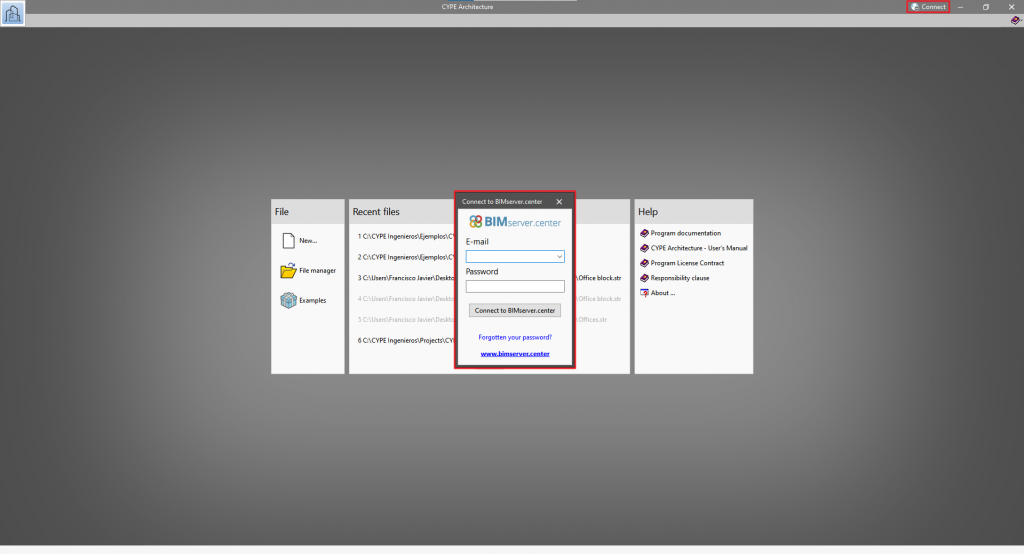Expand the E-mail dropdown arrow

pyautogui.click(x=560, y=256)
